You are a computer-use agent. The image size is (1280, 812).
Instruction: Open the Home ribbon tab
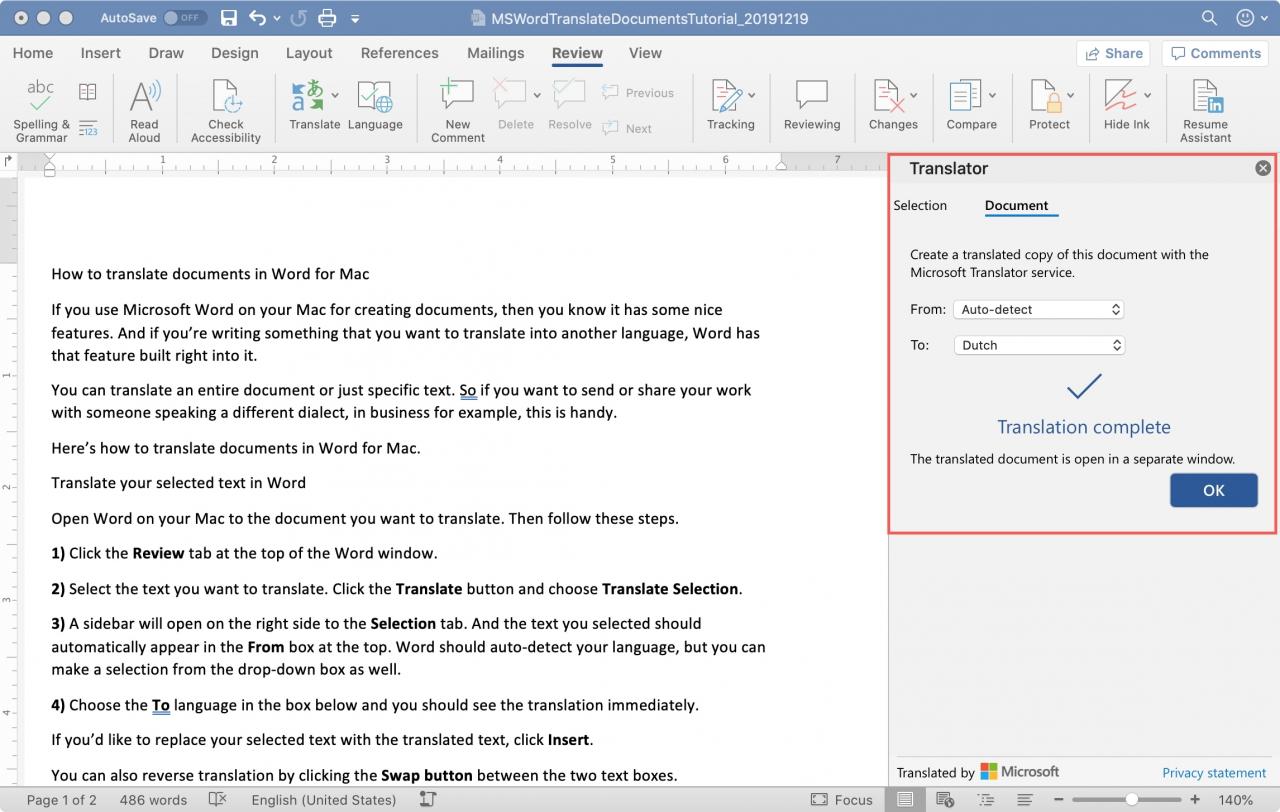tap(33, 53)
